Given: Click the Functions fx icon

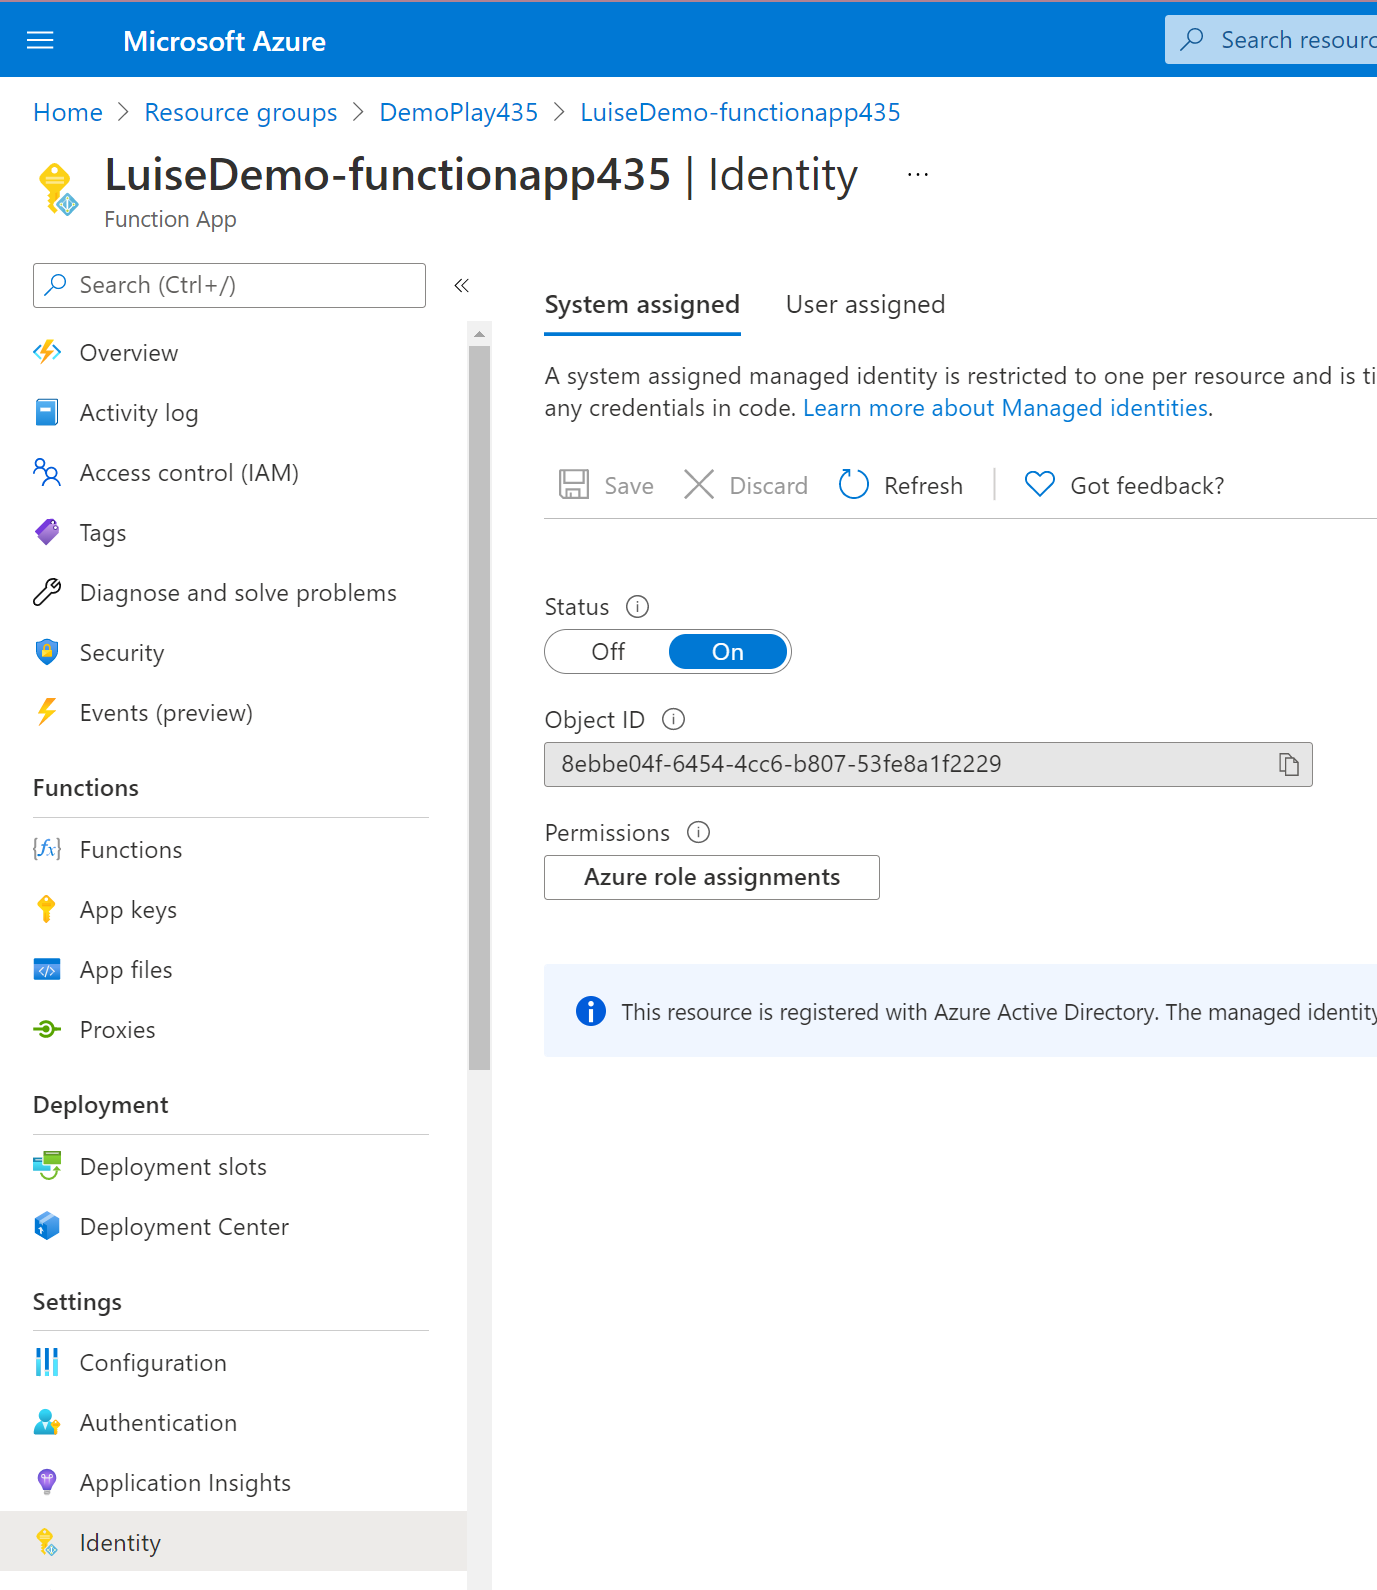Looking at the screenshot, I should (x=47, y=849).
